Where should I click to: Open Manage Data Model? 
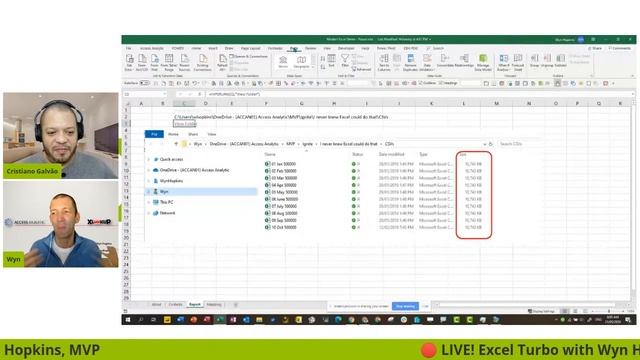[483, 62]
